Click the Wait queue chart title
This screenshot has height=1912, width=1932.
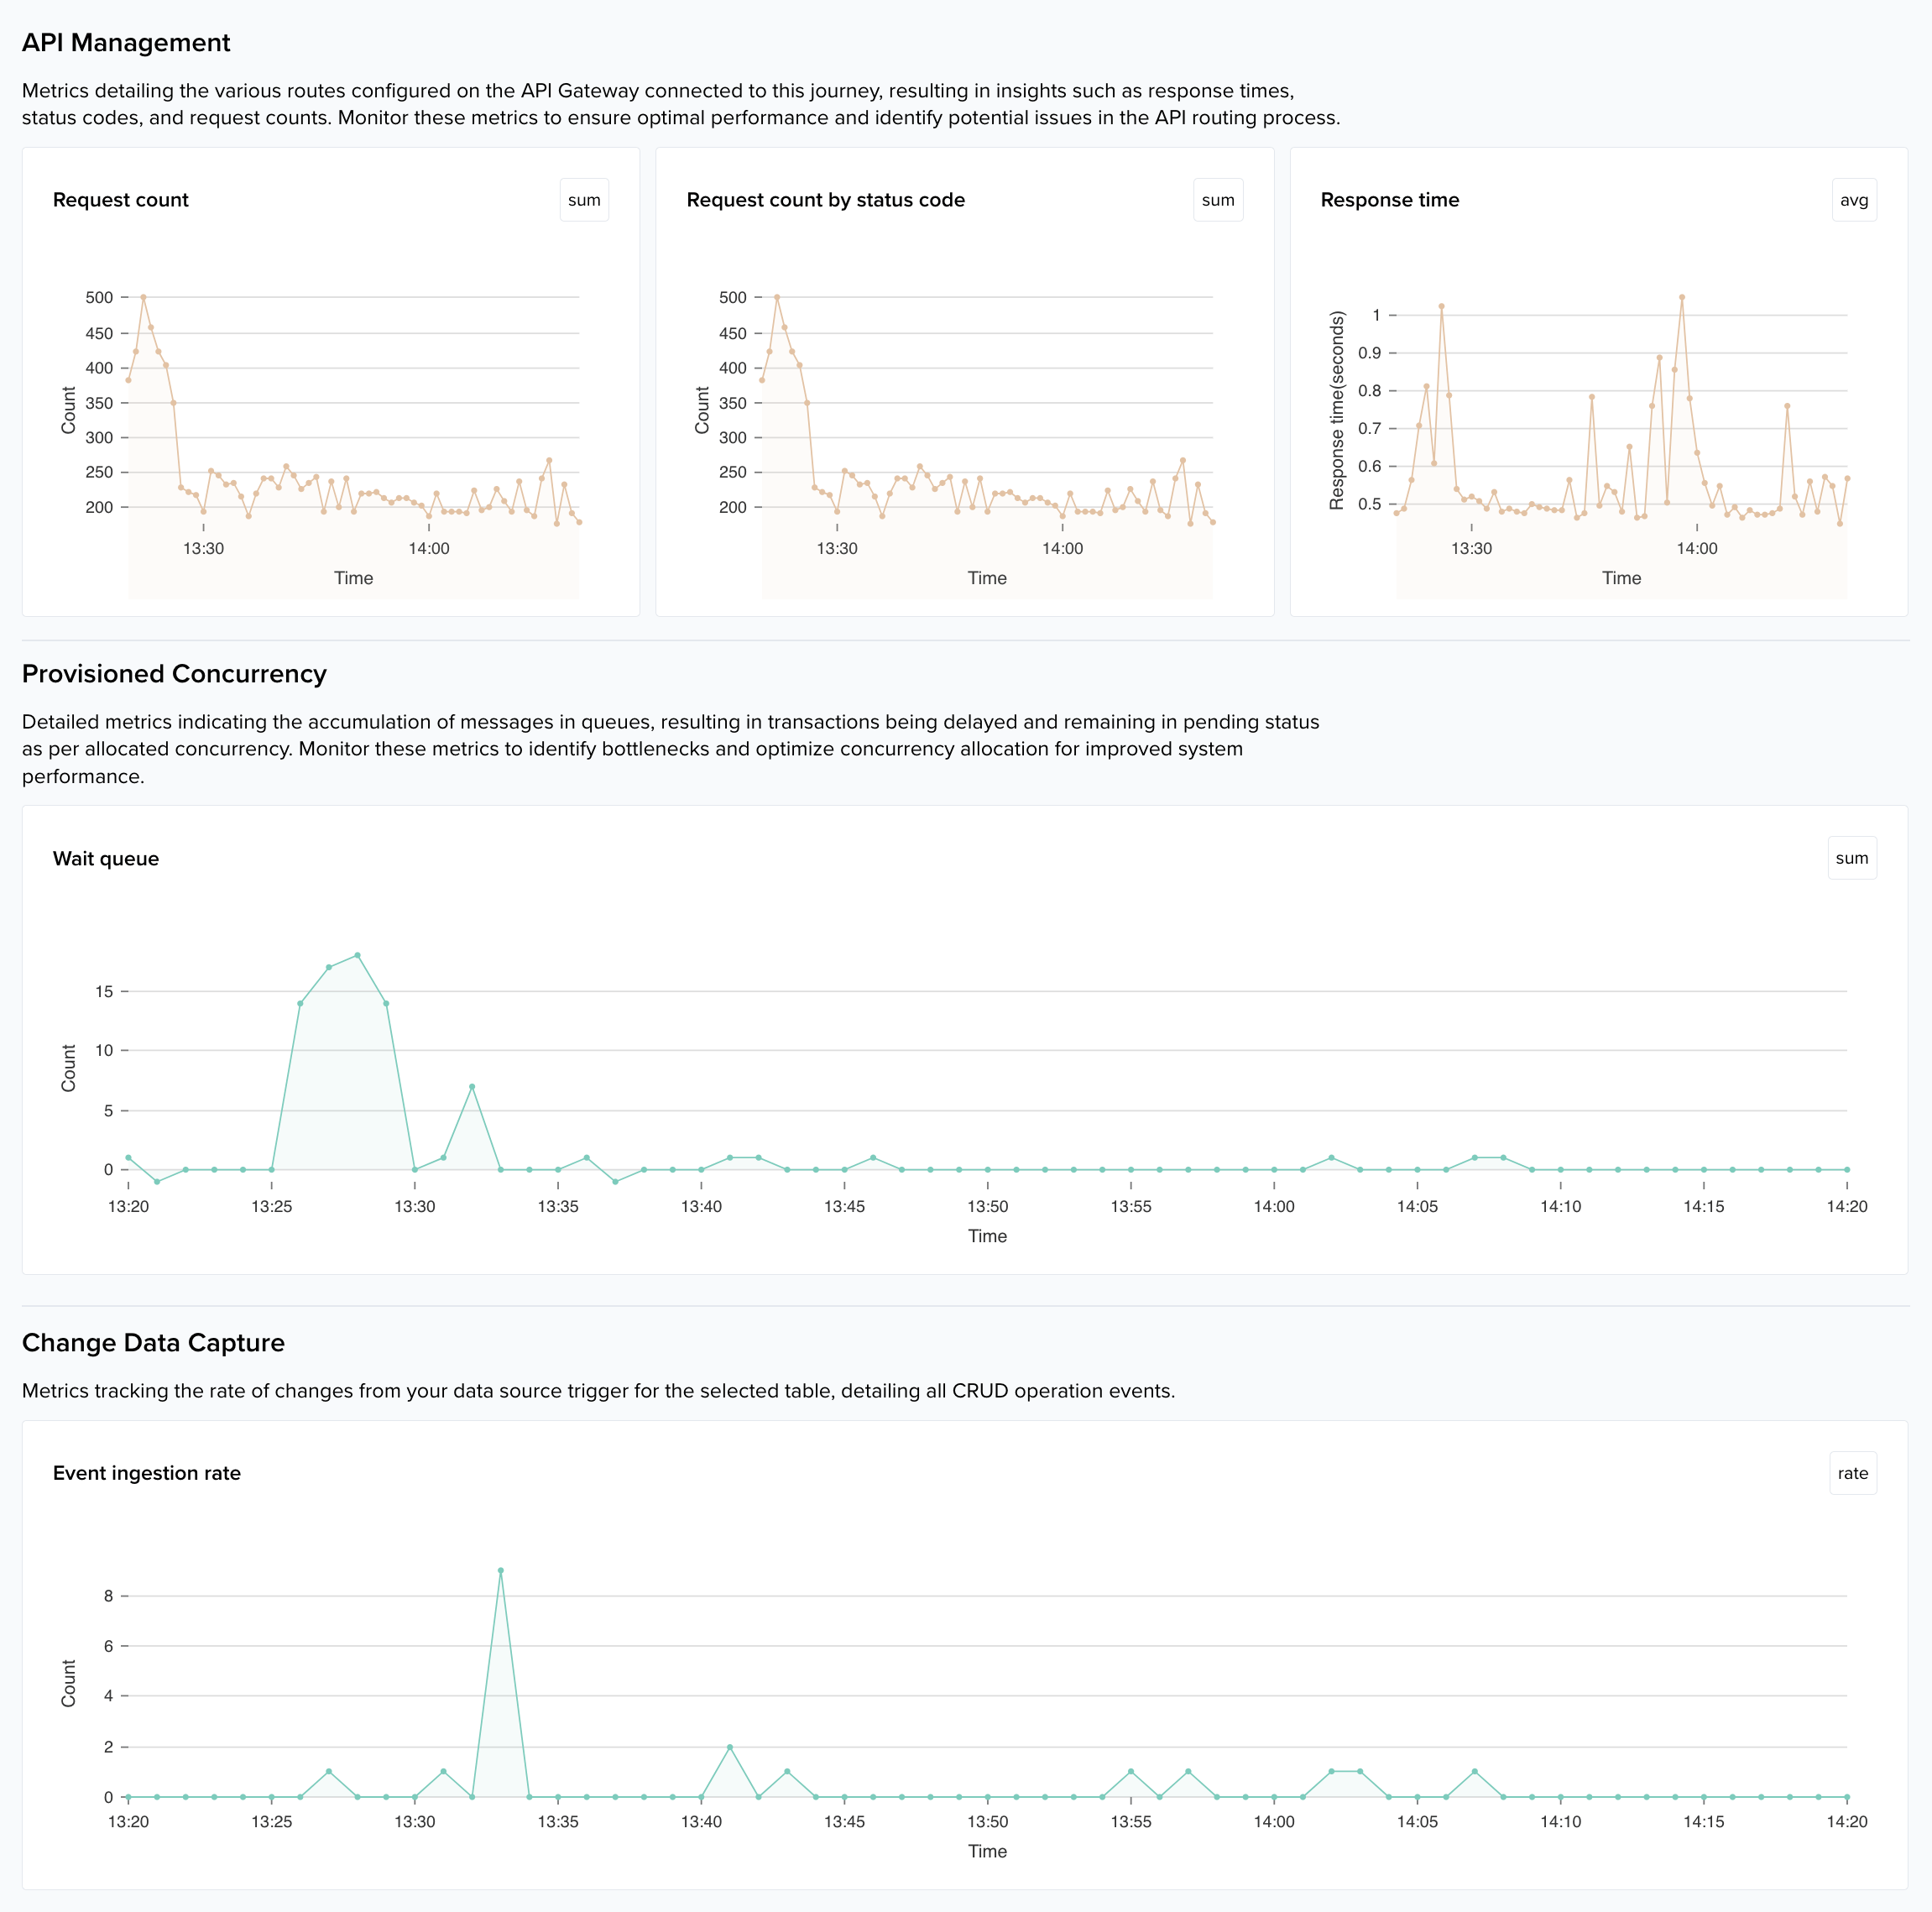[105, 859]
